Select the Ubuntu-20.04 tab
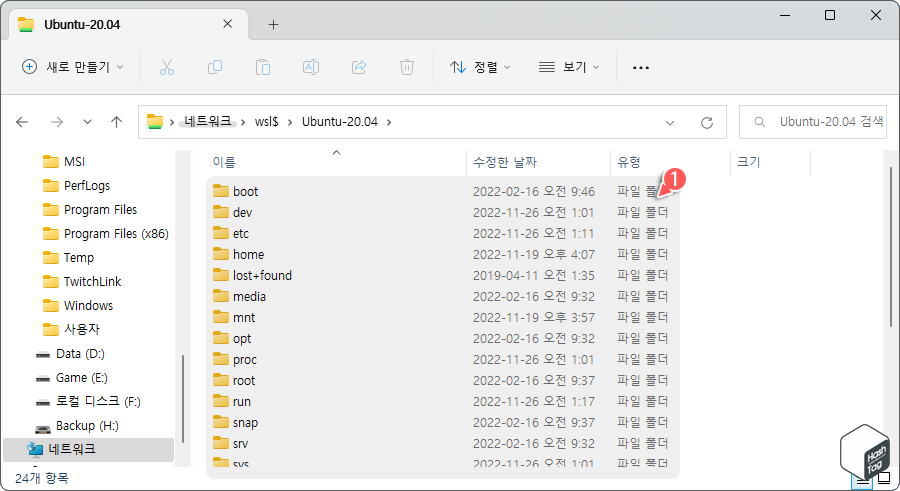 pos(129,25)
